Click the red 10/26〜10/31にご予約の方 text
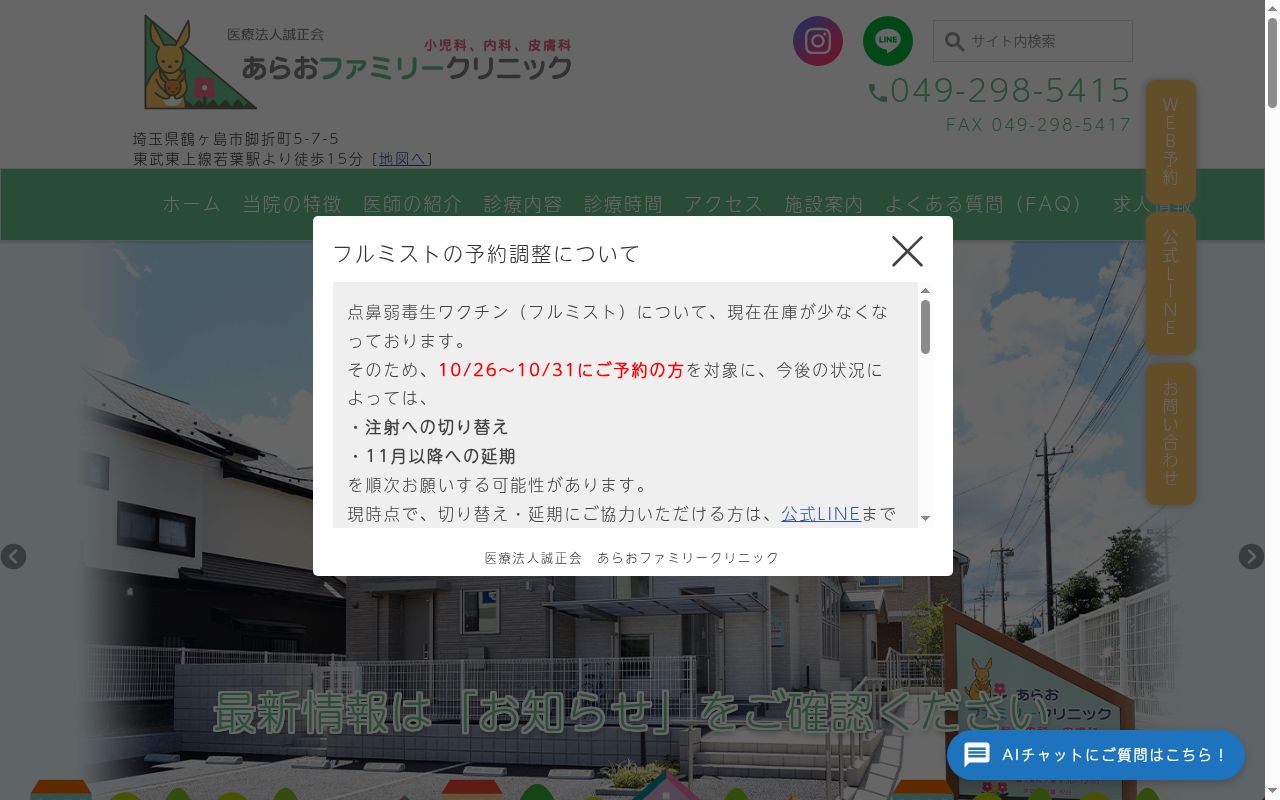Image resolution: width=1280 pixels, height=800 pixels. 561,370
